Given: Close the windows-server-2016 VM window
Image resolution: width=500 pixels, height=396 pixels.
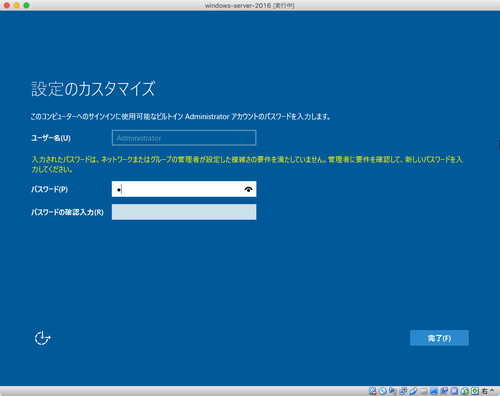Looking at the screenshot, I should pyautogui.click(x=7, y=5).
